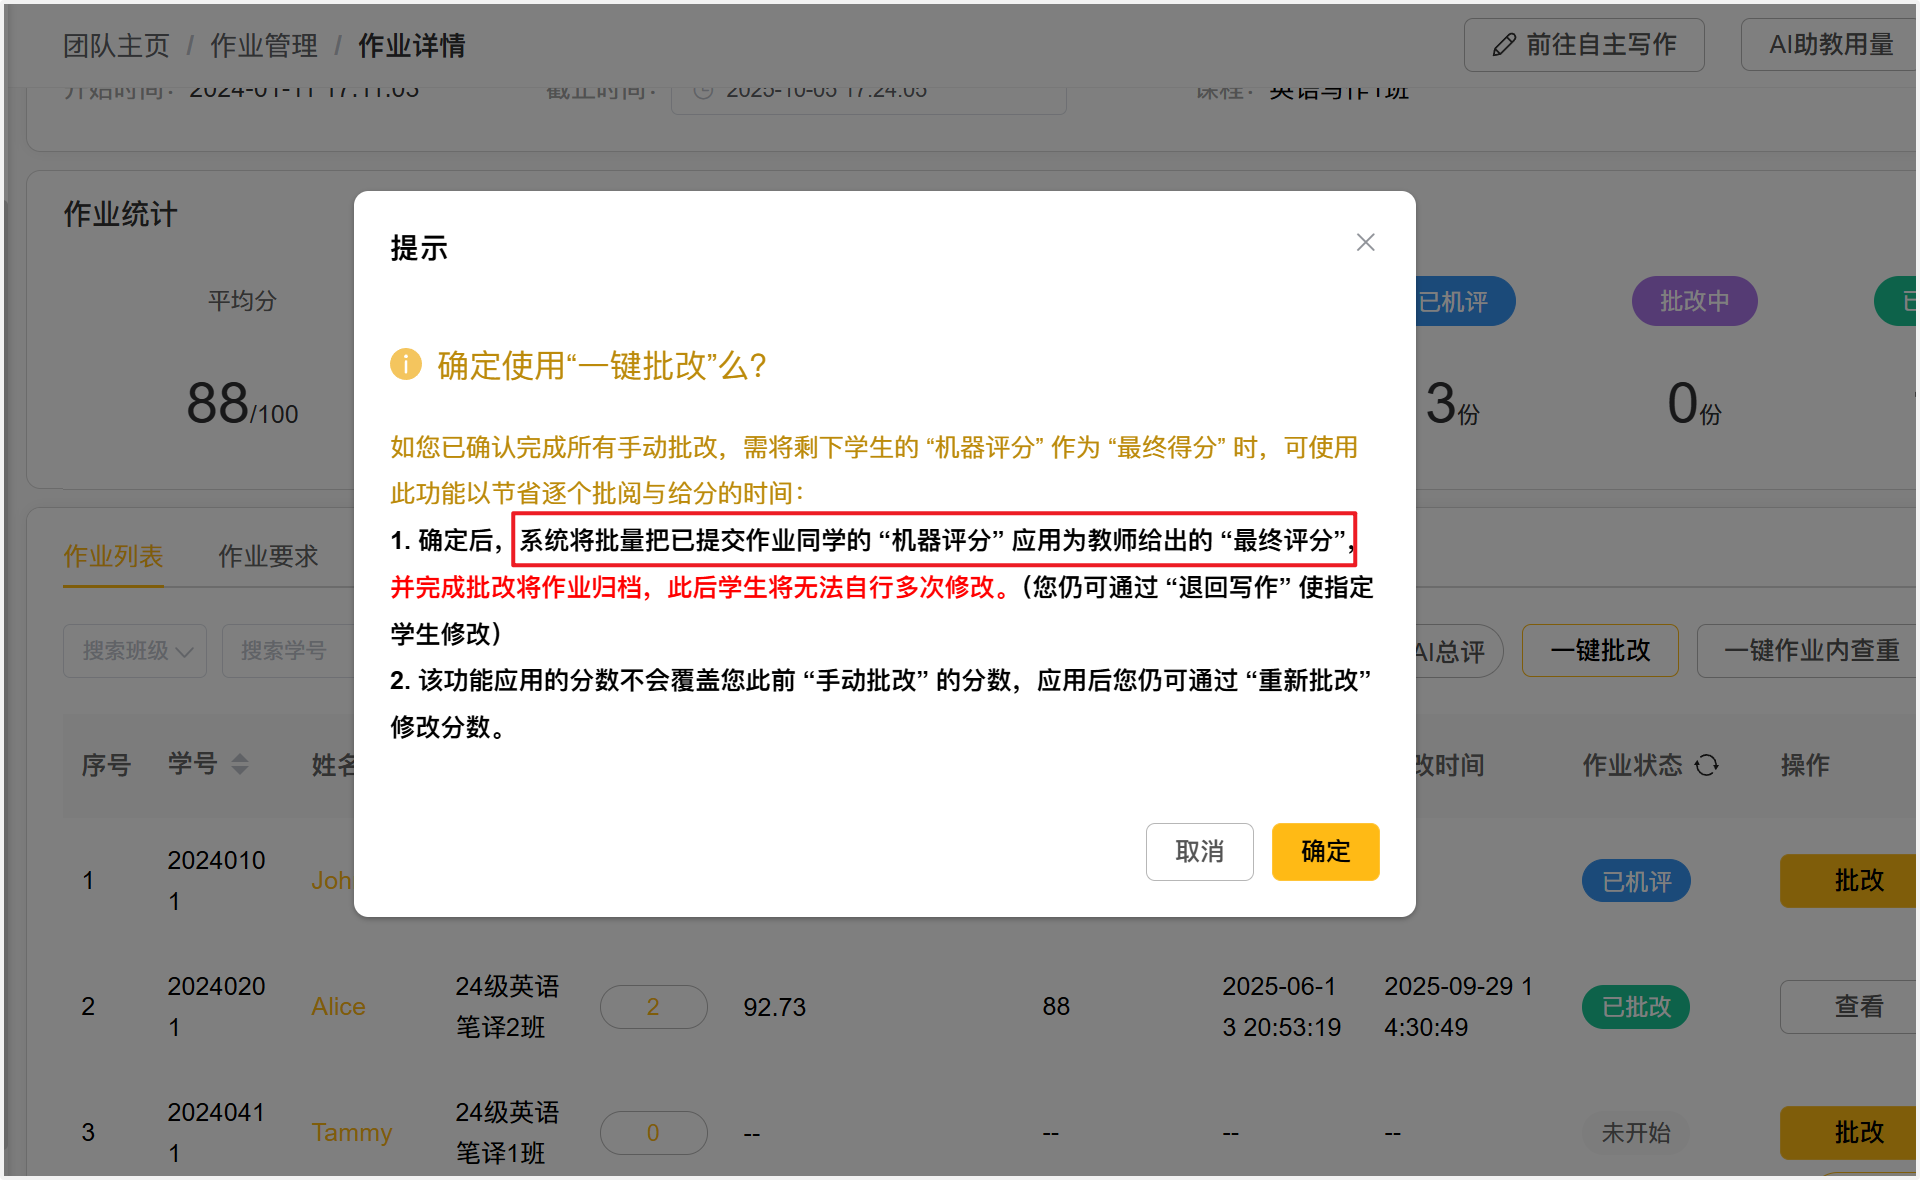Go to 团队主页 breadcrumb link
This screenshot has height=1180, width=1920.
[116, 45]
